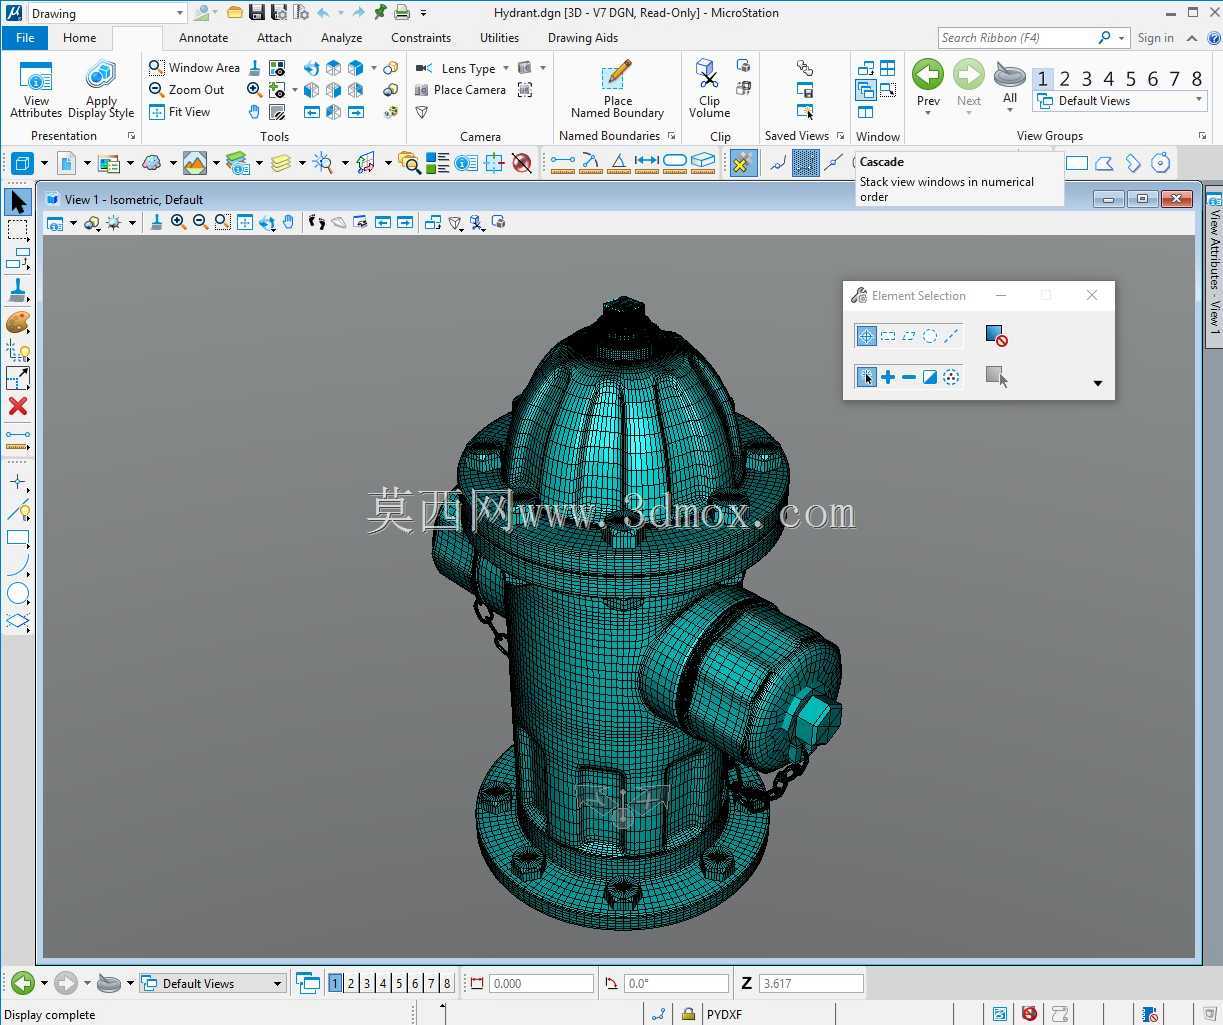Click the Z coordinate field showing 3.617
The width and height of the screenshot is (1223, 1025).
(810, 983)
